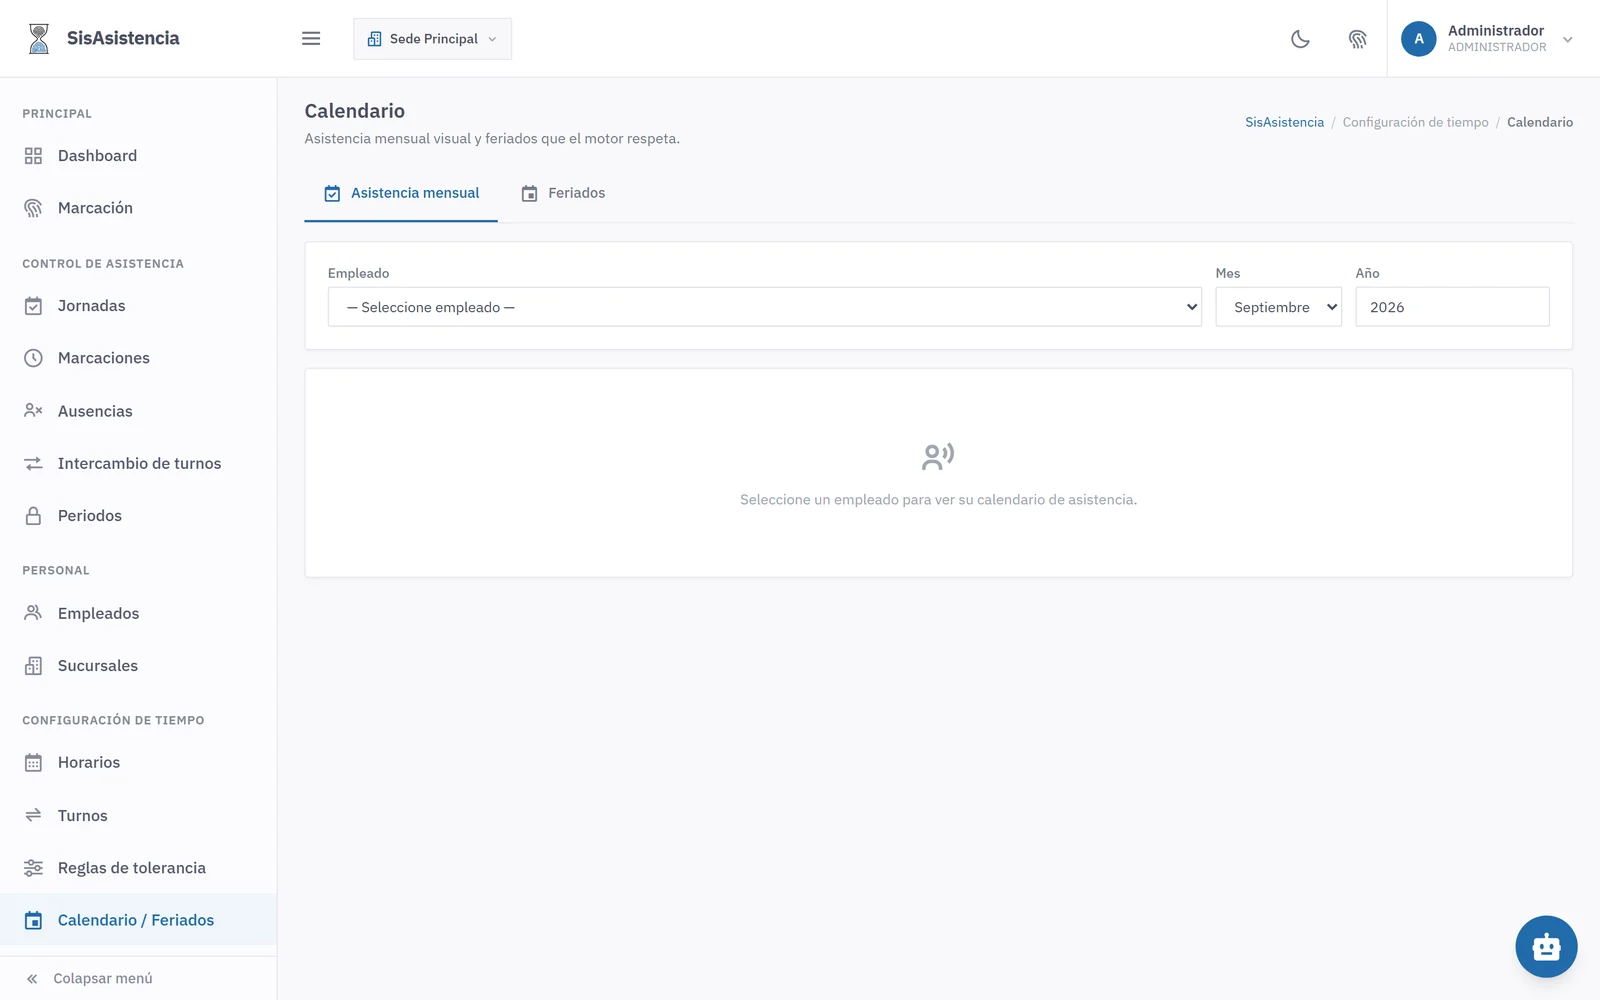
Task: Select Intercambio de turnos menu item
Action: pyautogui.click(x=138, y=463)
